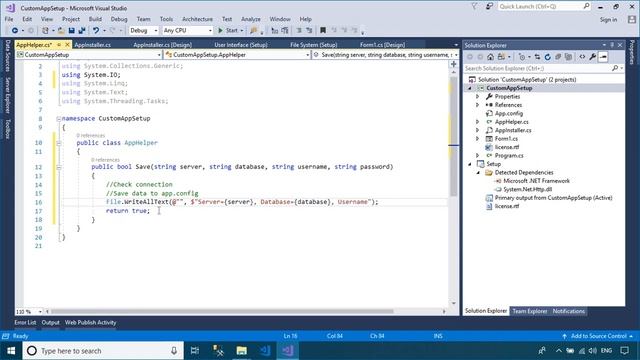Click the editor split window button
The width and height of the screenshot is (640, 360).
[453, 64]
